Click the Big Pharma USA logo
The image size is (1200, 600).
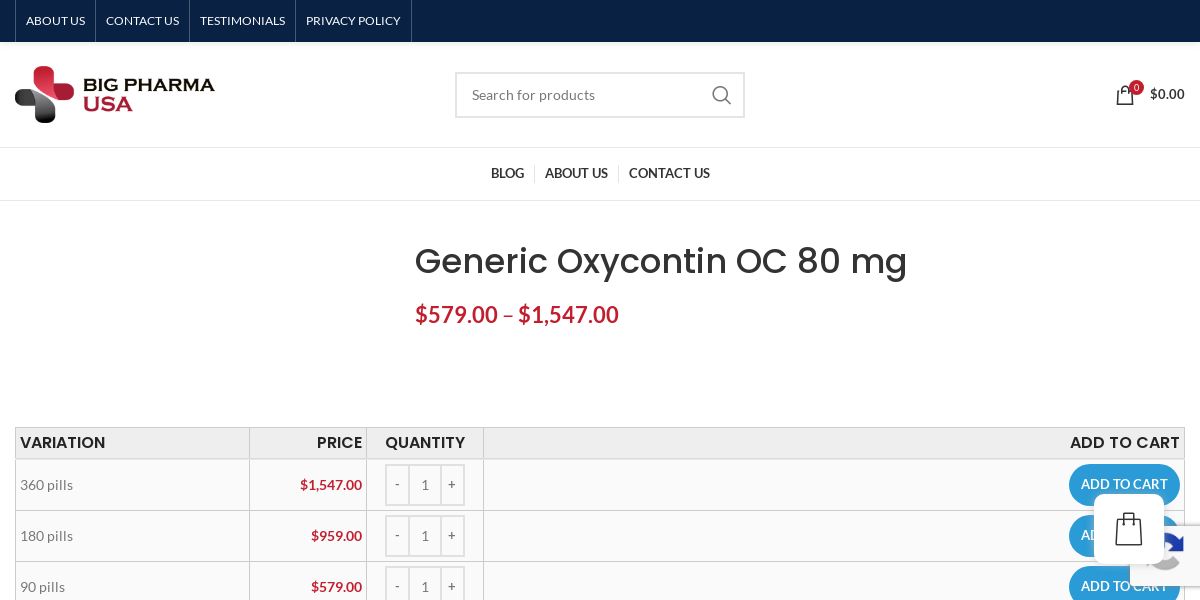pyautogui.click(x=115, y=94)
